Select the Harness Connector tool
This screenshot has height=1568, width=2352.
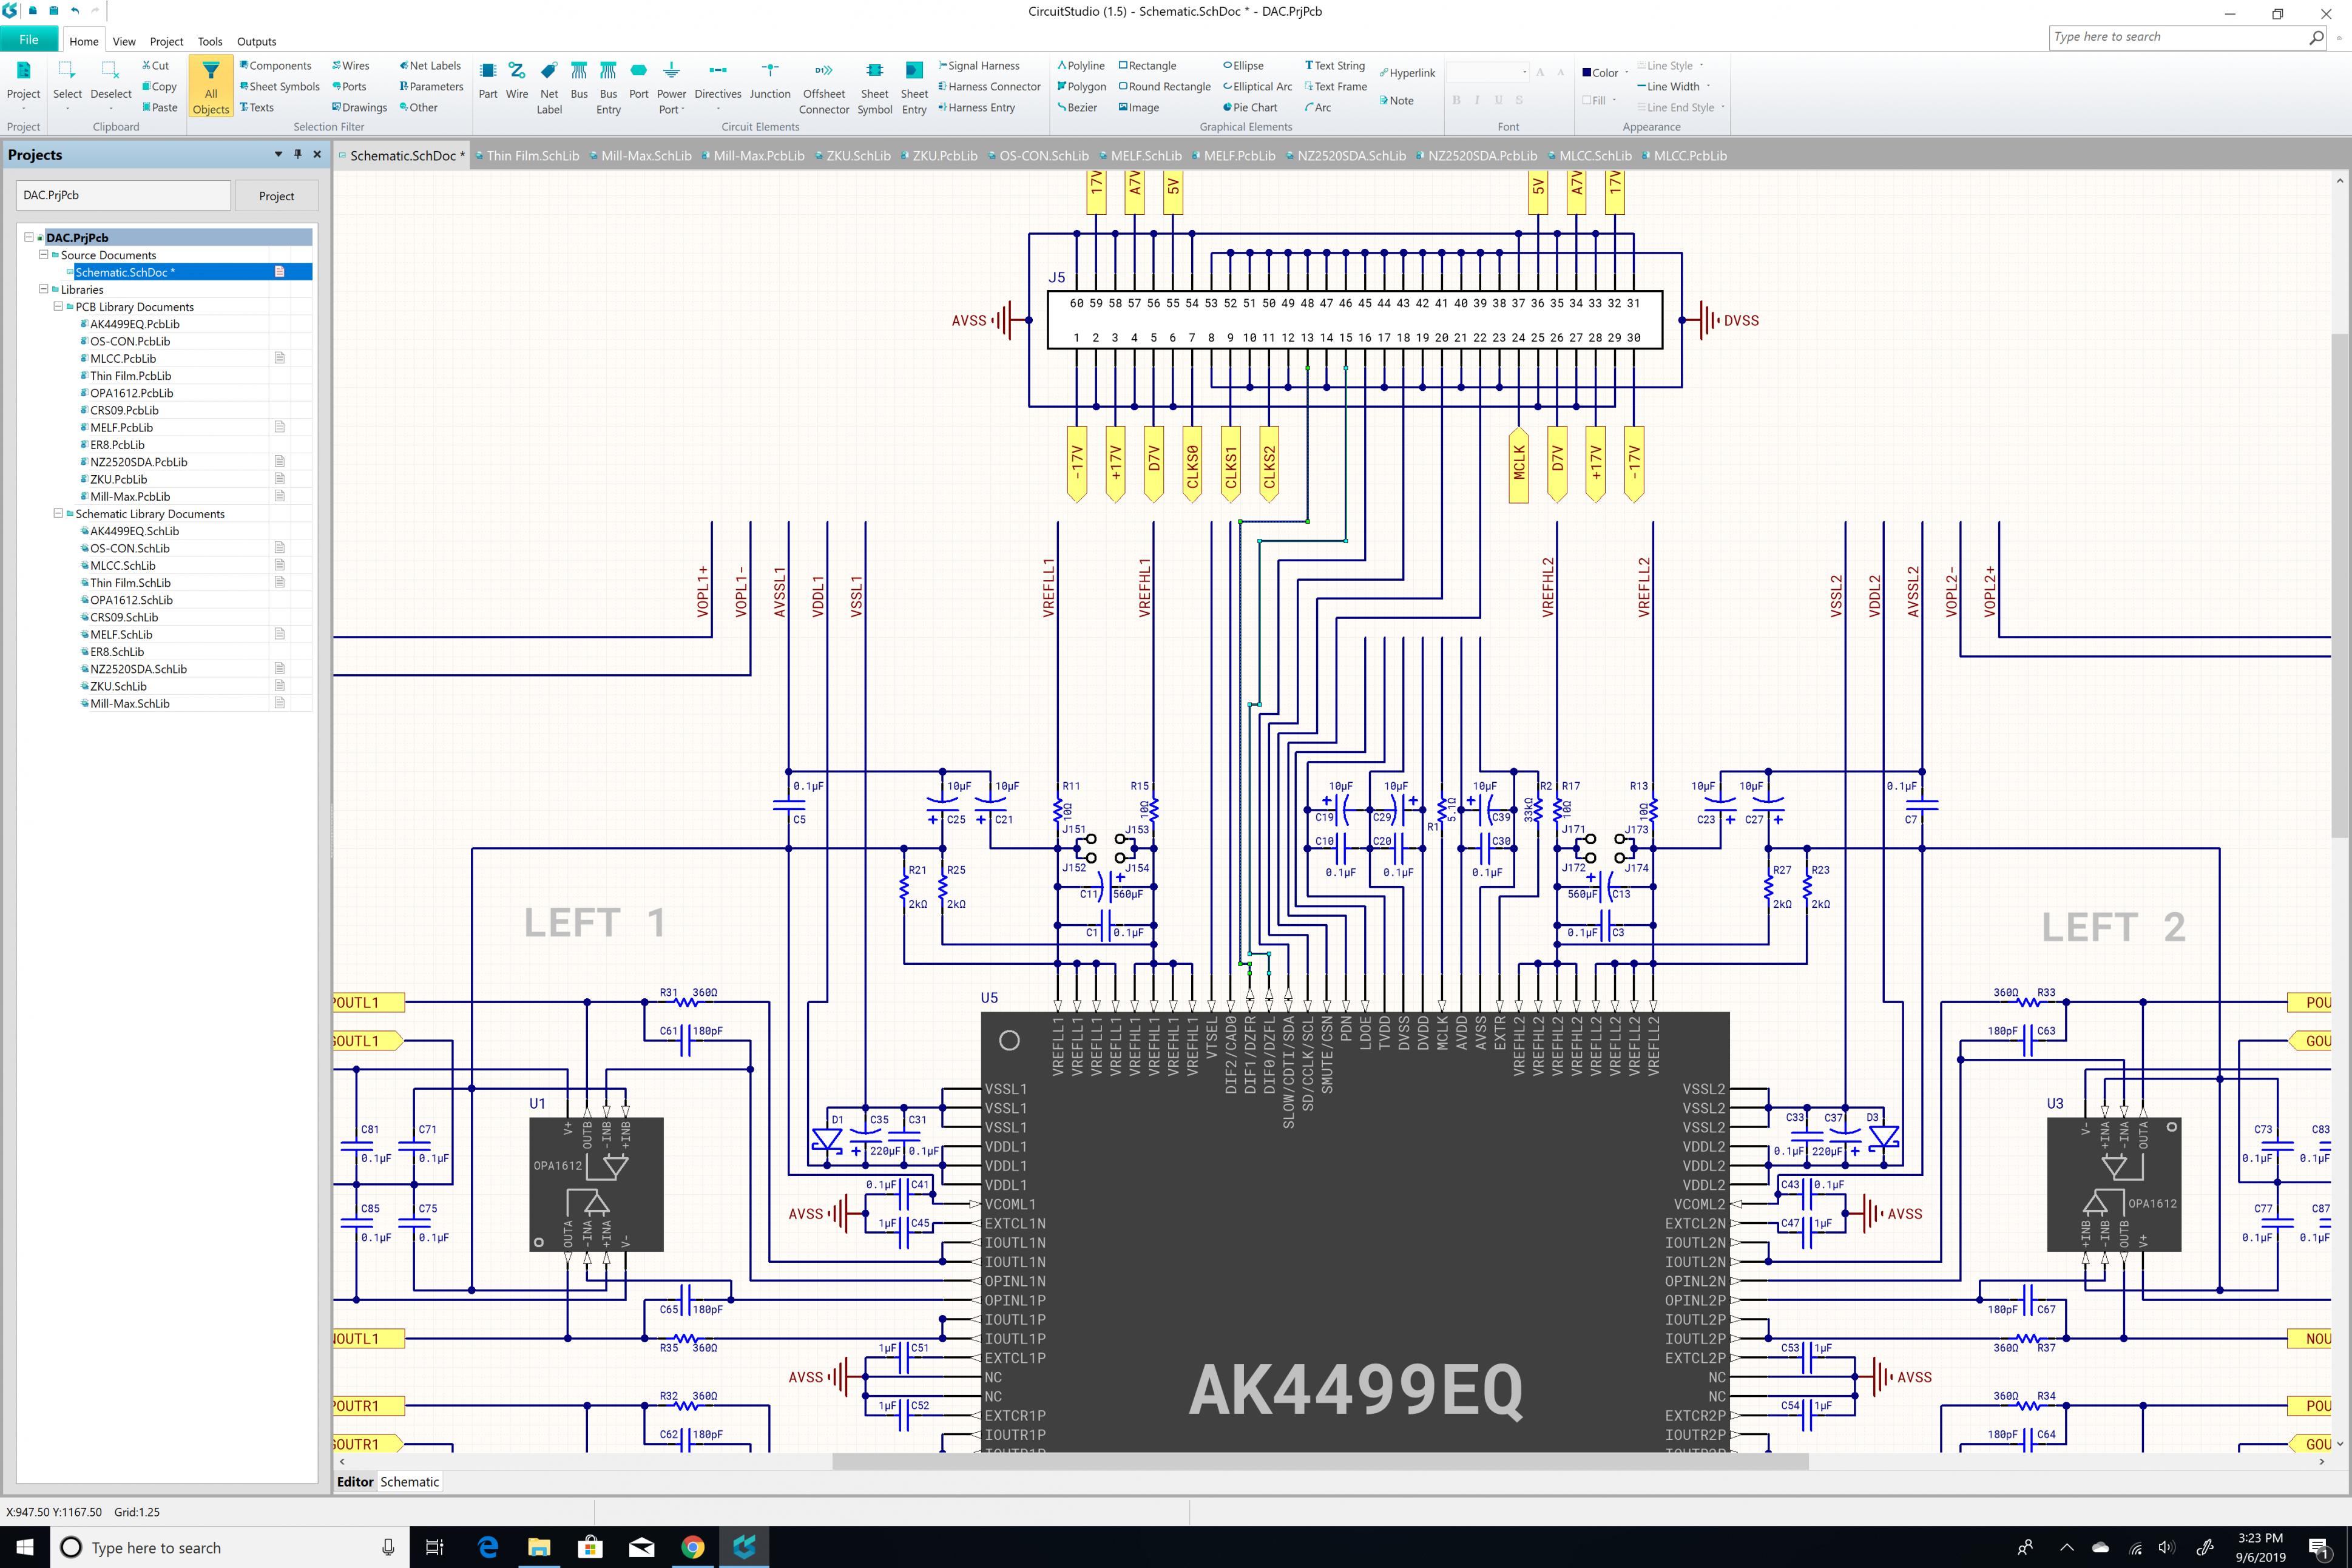pos(989,87)
